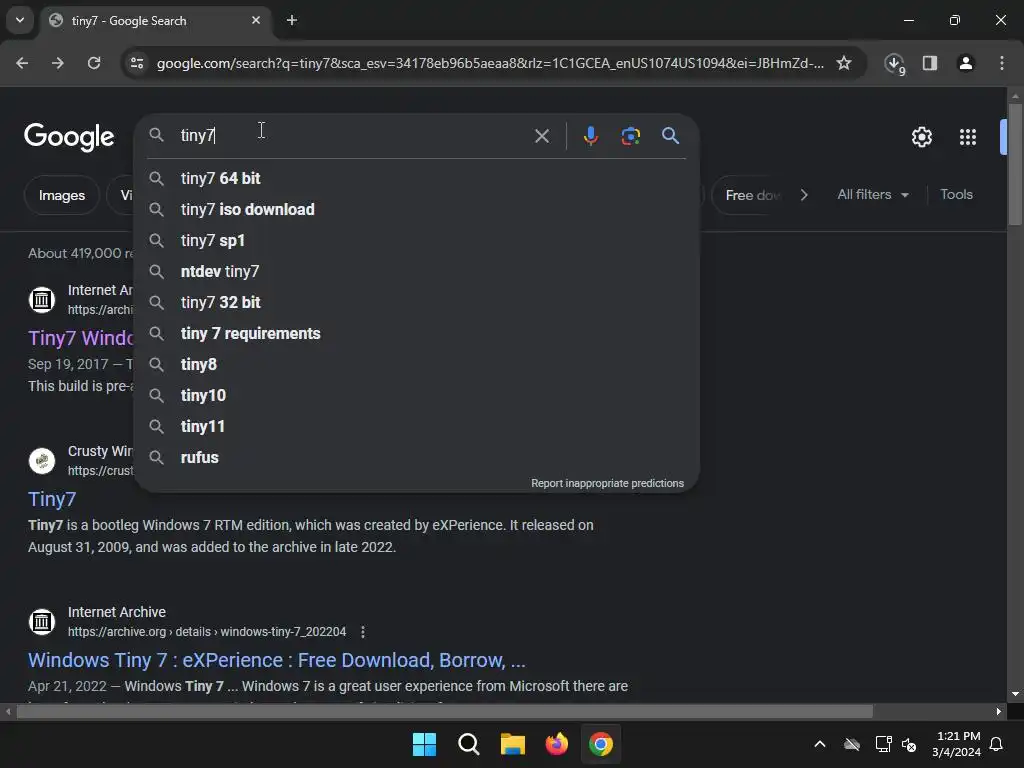Go forward to next page
Screen dimensions: 1024x768
[x=58, y=63]
